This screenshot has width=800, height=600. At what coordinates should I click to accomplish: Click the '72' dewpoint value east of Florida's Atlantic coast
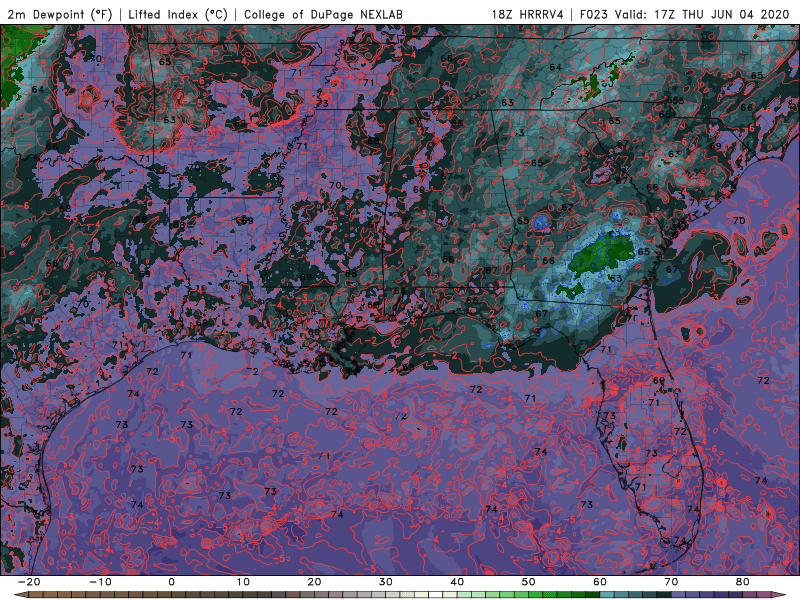pos(763,381)
